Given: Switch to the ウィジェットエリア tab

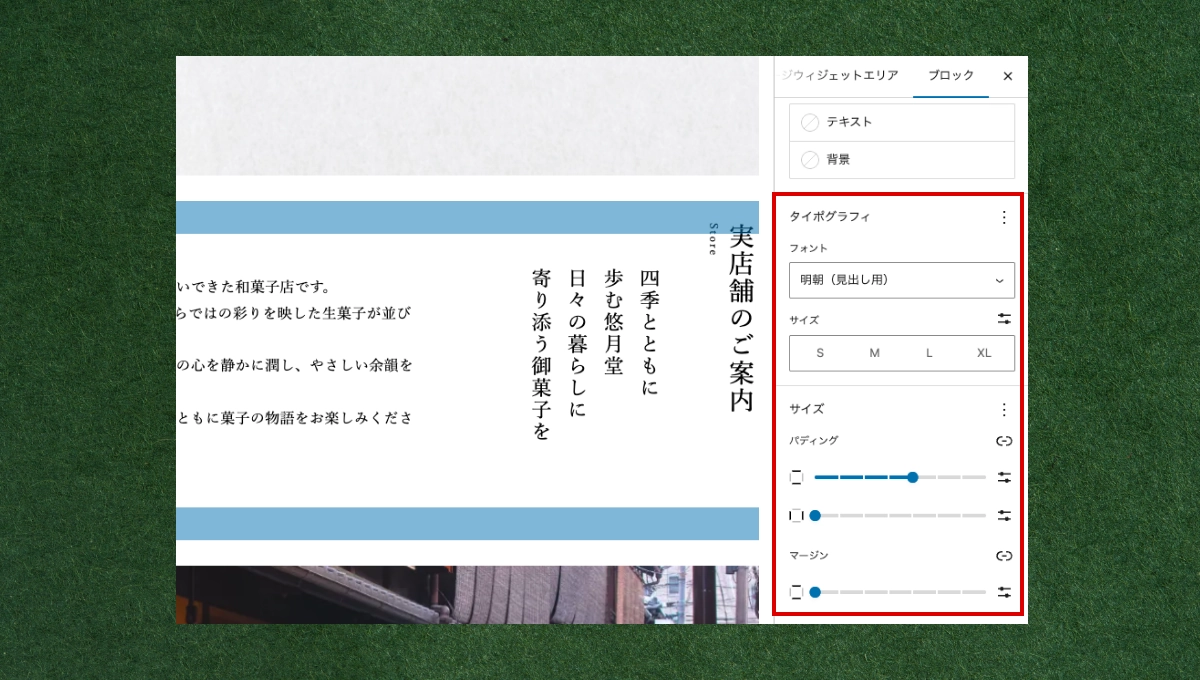Looking at the screenshot, I should 842,76.
